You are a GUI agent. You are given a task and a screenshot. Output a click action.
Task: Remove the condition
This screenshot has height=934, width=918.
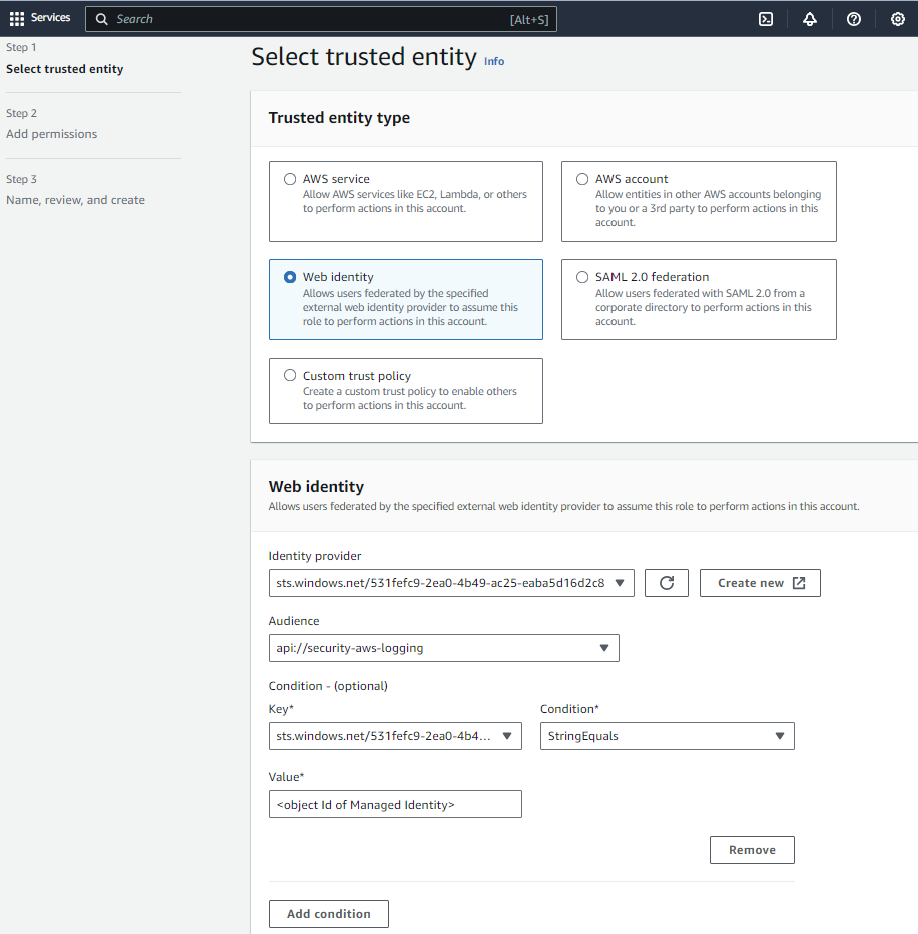tap(752, 849)
